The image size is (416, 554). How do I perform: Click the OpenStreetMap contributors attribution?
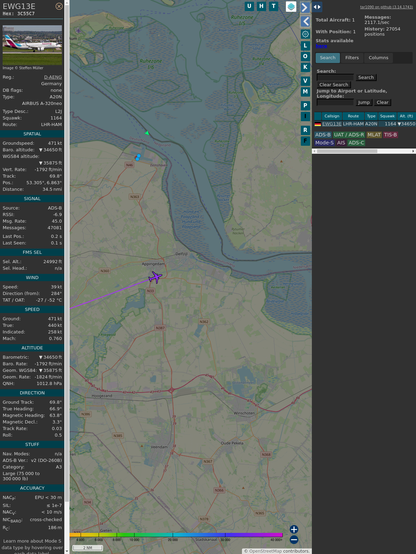tap(277, 551)
